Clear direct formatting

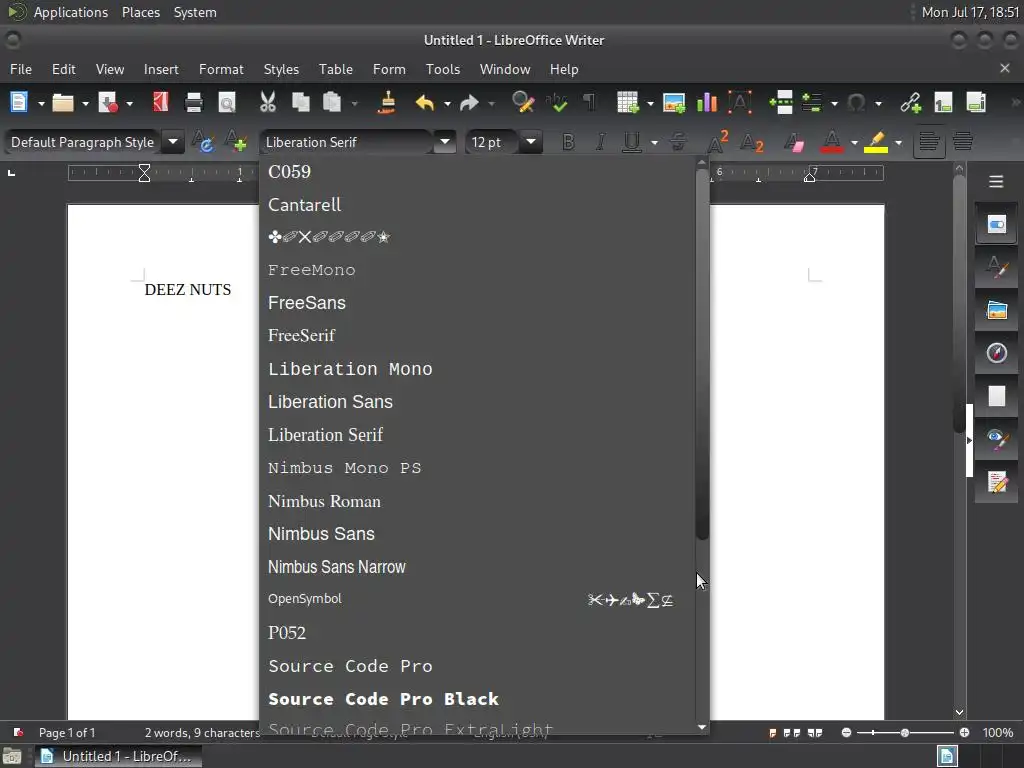click(793, 142)
